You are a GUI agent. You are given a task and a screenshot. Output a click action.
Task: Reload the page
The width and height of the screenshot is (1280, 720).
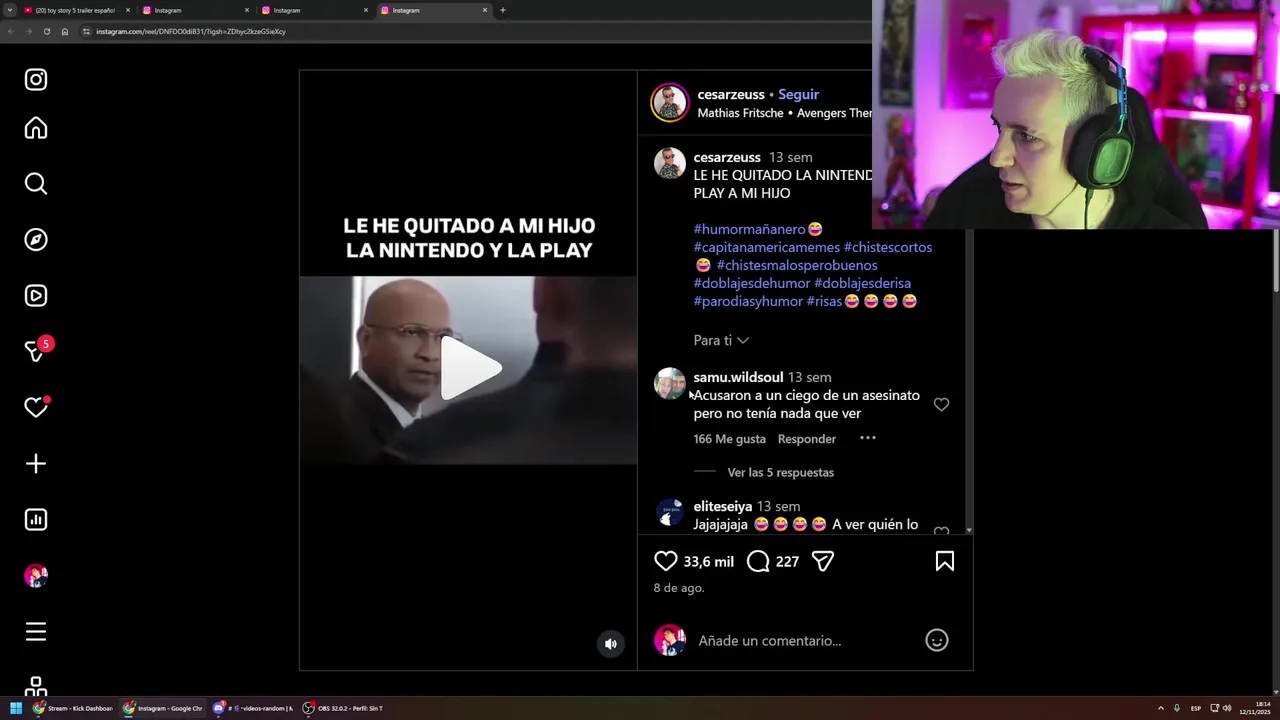(46, 31)
